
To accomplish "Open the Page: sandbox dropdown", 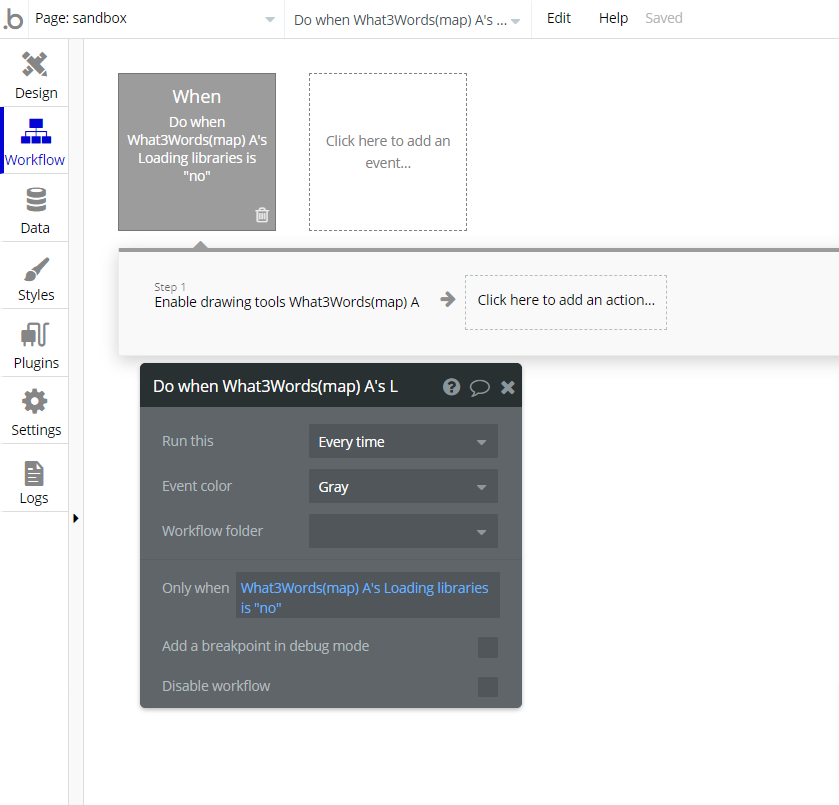I will (x=155, y=19).
